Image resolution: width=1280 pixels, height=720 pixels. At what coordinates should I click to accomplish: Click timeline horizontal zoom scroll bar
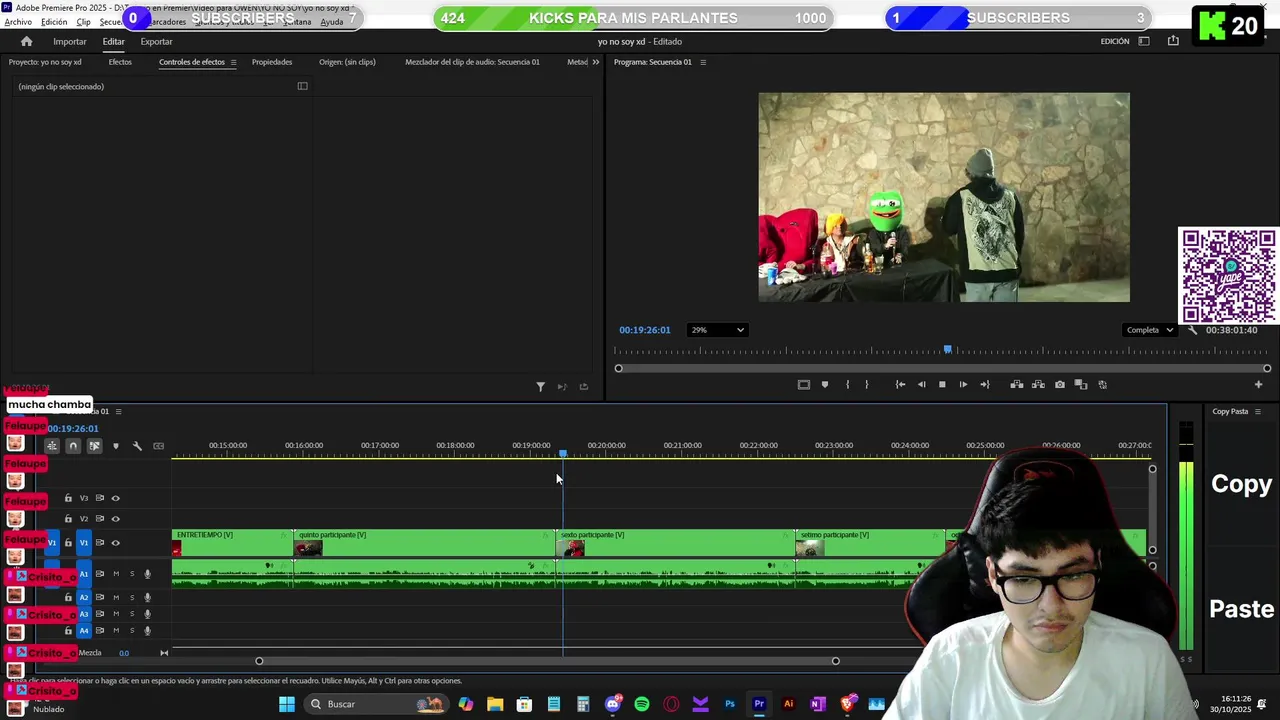click(547, 661)
